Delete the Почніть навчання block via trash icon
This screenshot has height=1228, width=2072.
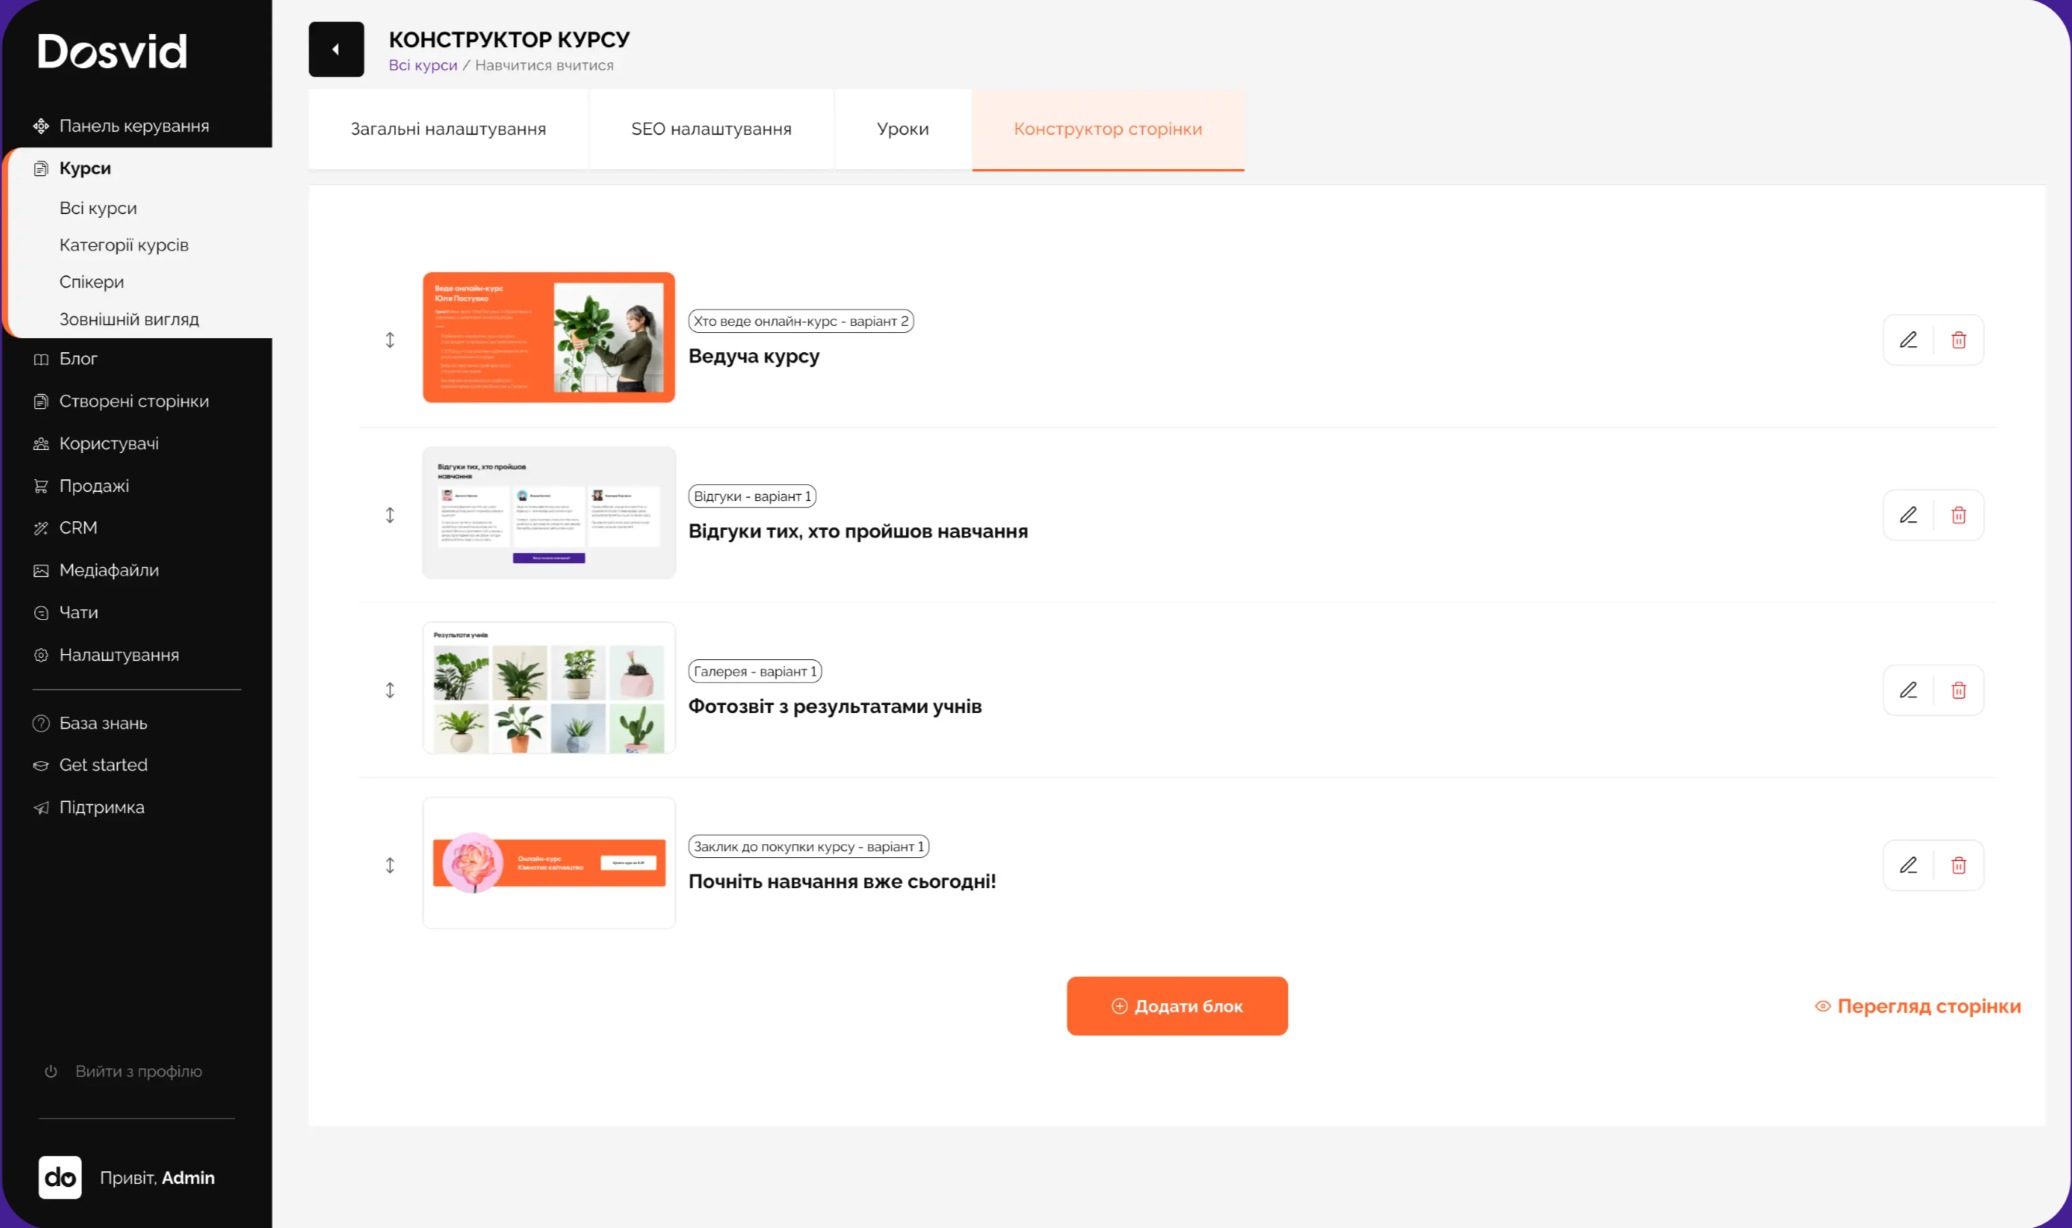[x=1958, y=865]
